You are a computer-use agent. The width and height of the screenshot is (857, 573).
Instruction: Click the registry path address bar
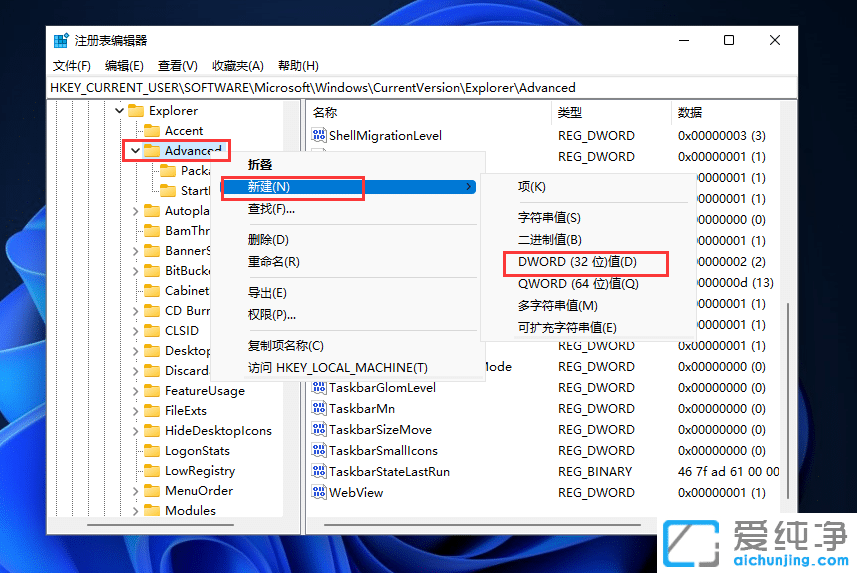pos(422,88)
